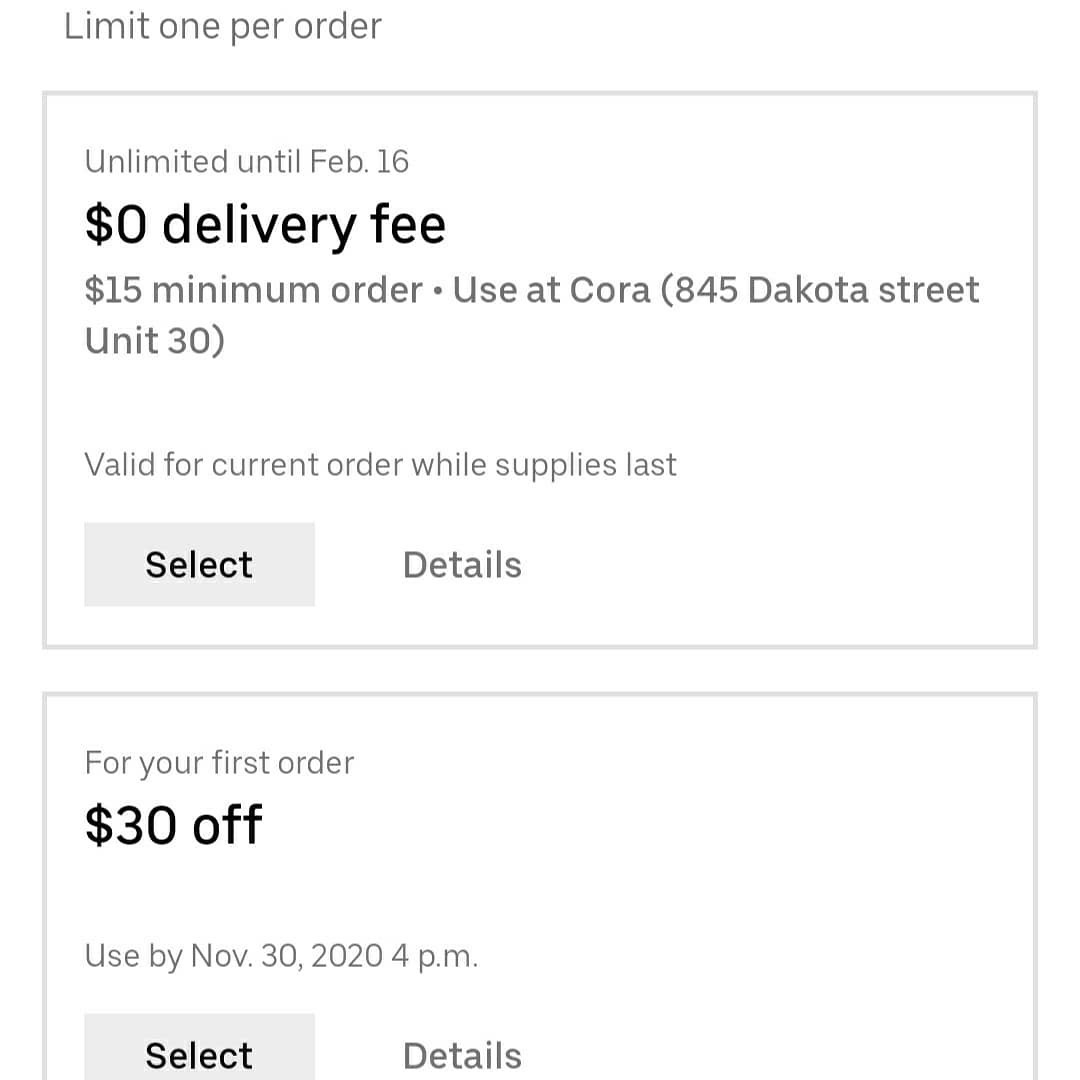
Task: Select the $30 off promotion
Action: (199, 1052)
